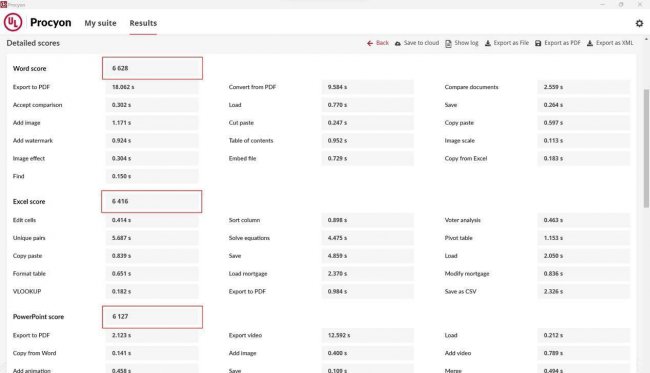Click the Add watermark label
The width and height of the screenshot is (650, 373).
[x=33, y=140]
